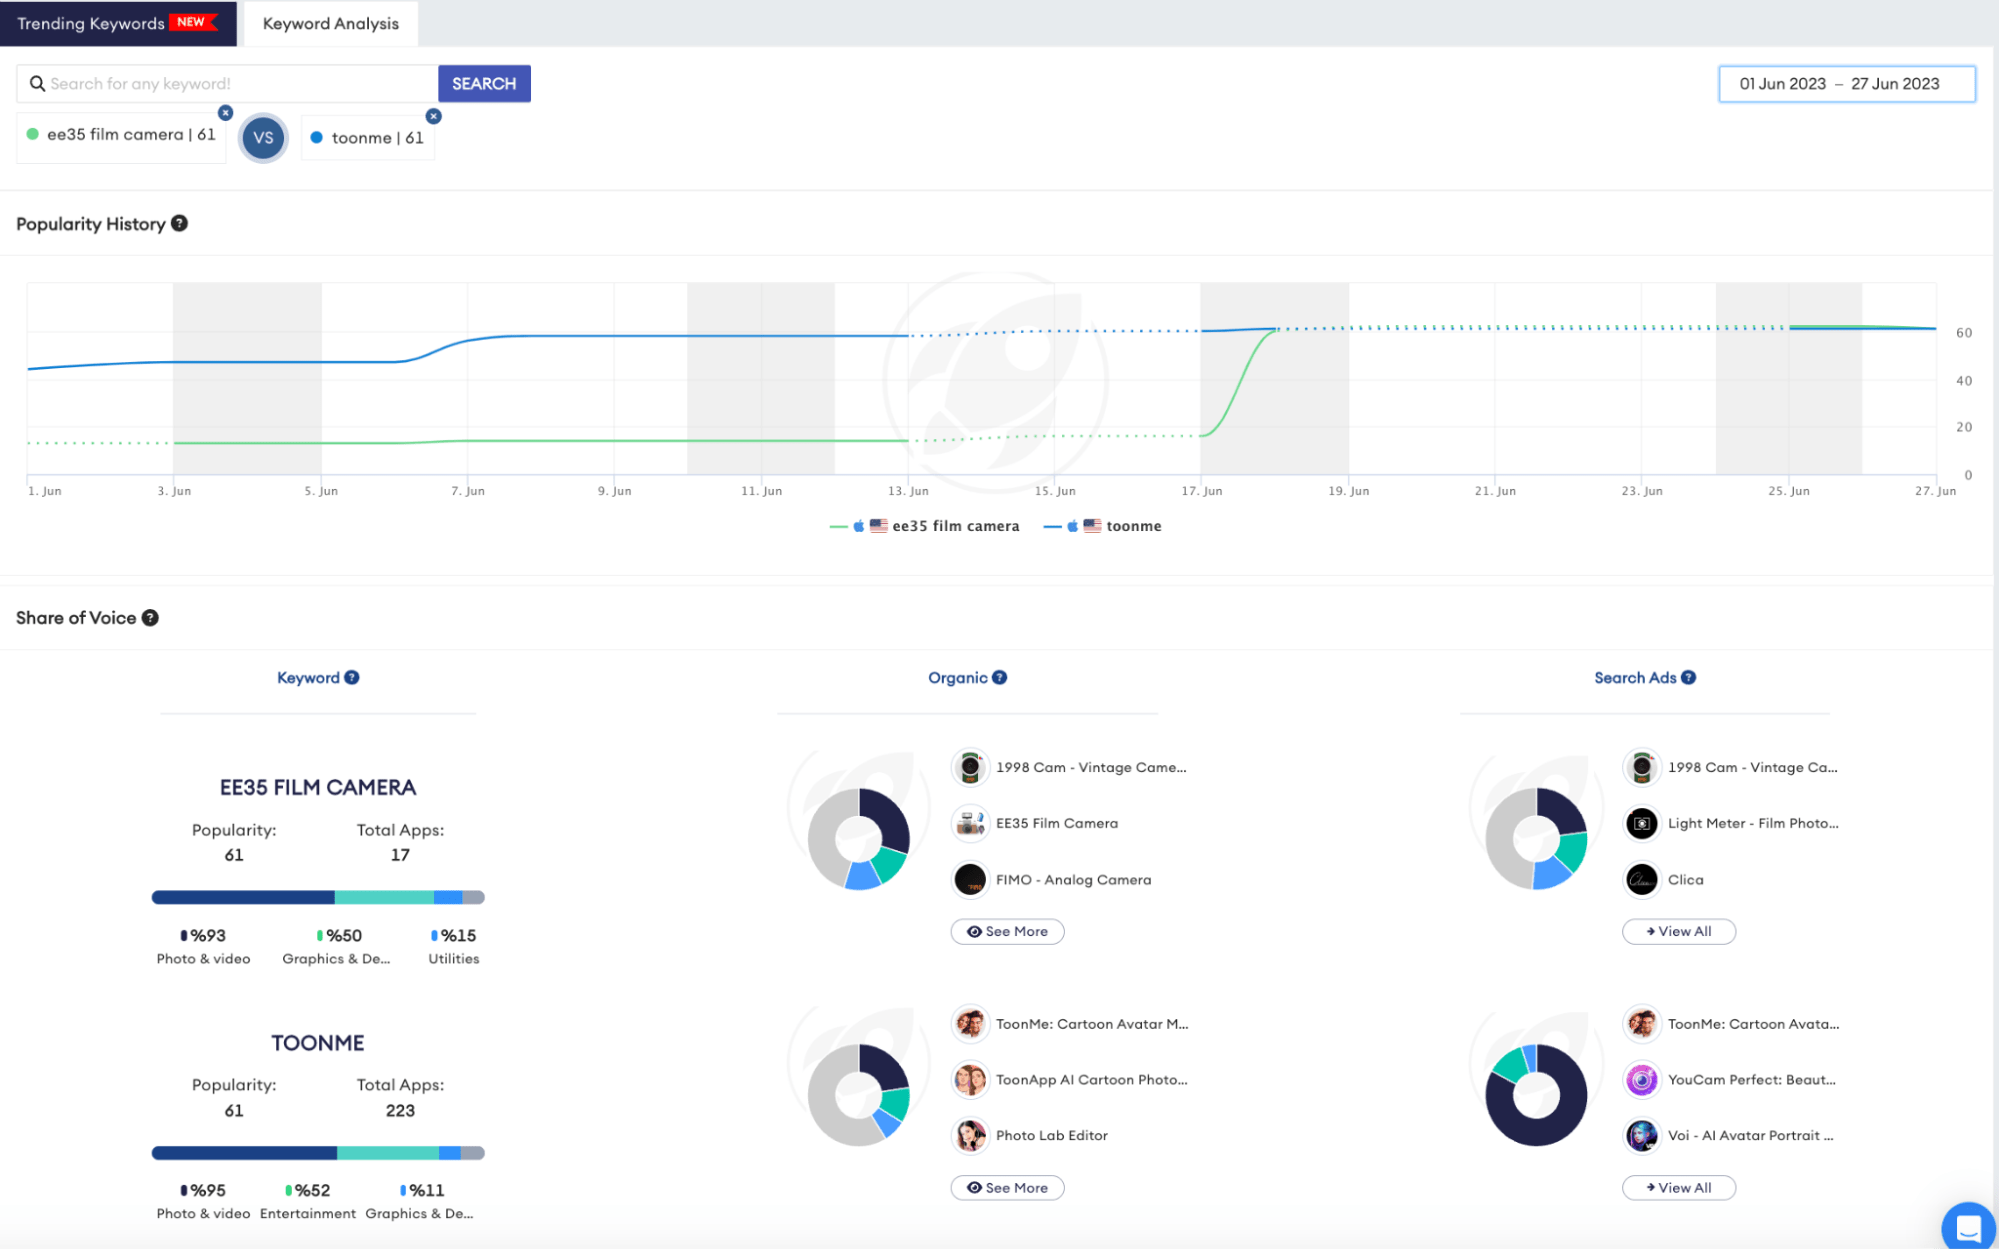Open the Clica app icon
Viewport: 1999px width, 1250px height.
[x=1642, y=880]
